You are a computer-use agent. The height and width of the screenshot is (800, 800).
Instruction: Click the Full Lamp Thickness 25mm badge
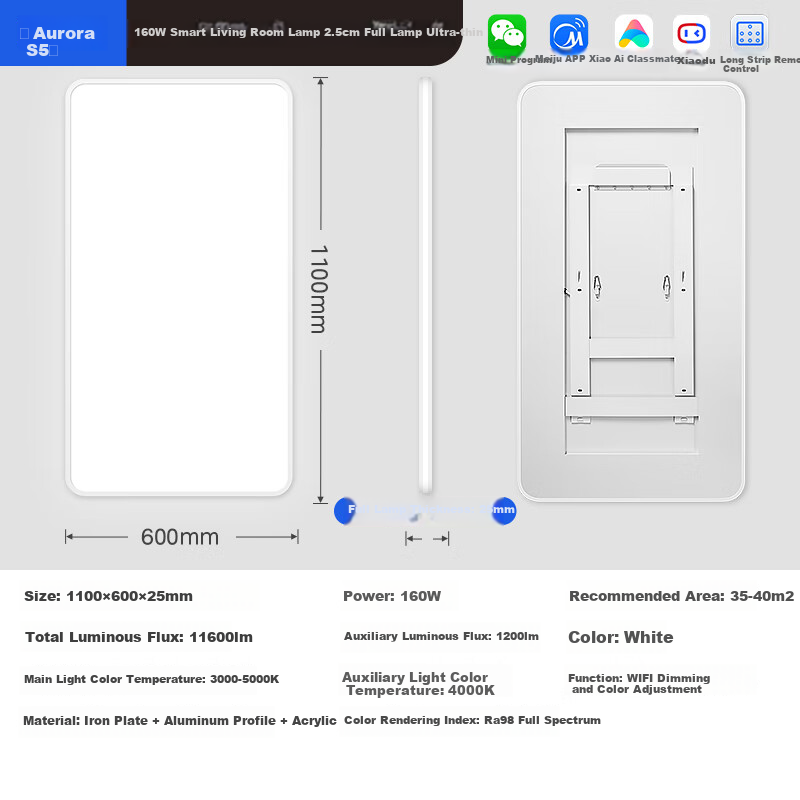coord(425,511)
